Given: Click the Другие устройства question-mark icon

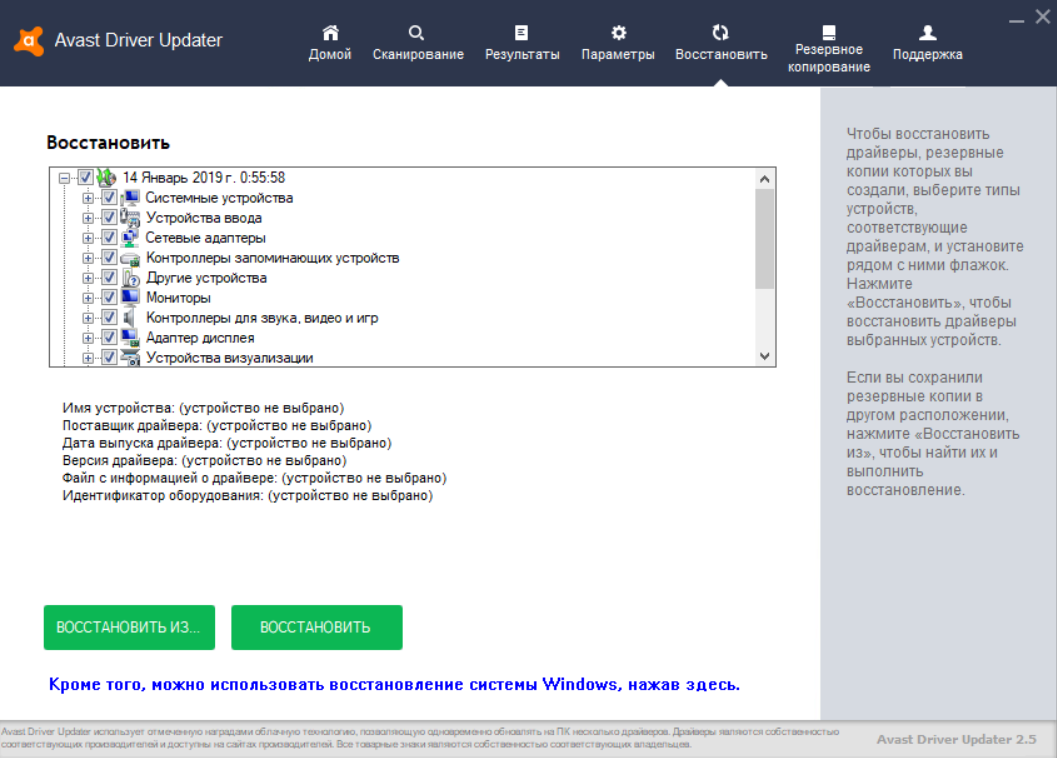Looking at the screenshot, I should (130, 278).
